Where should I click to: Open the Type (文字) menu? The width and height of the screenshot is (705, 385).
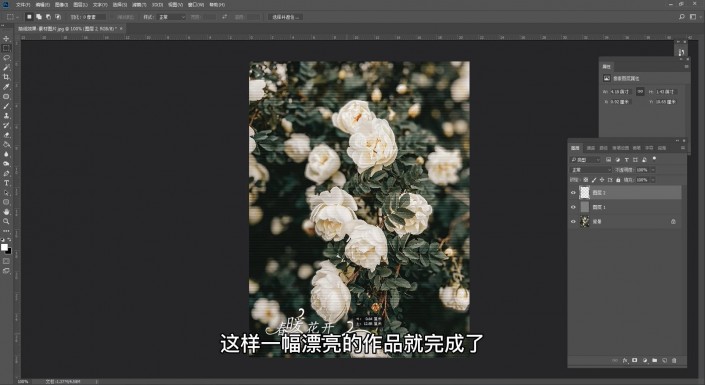(x=100, y=4)
